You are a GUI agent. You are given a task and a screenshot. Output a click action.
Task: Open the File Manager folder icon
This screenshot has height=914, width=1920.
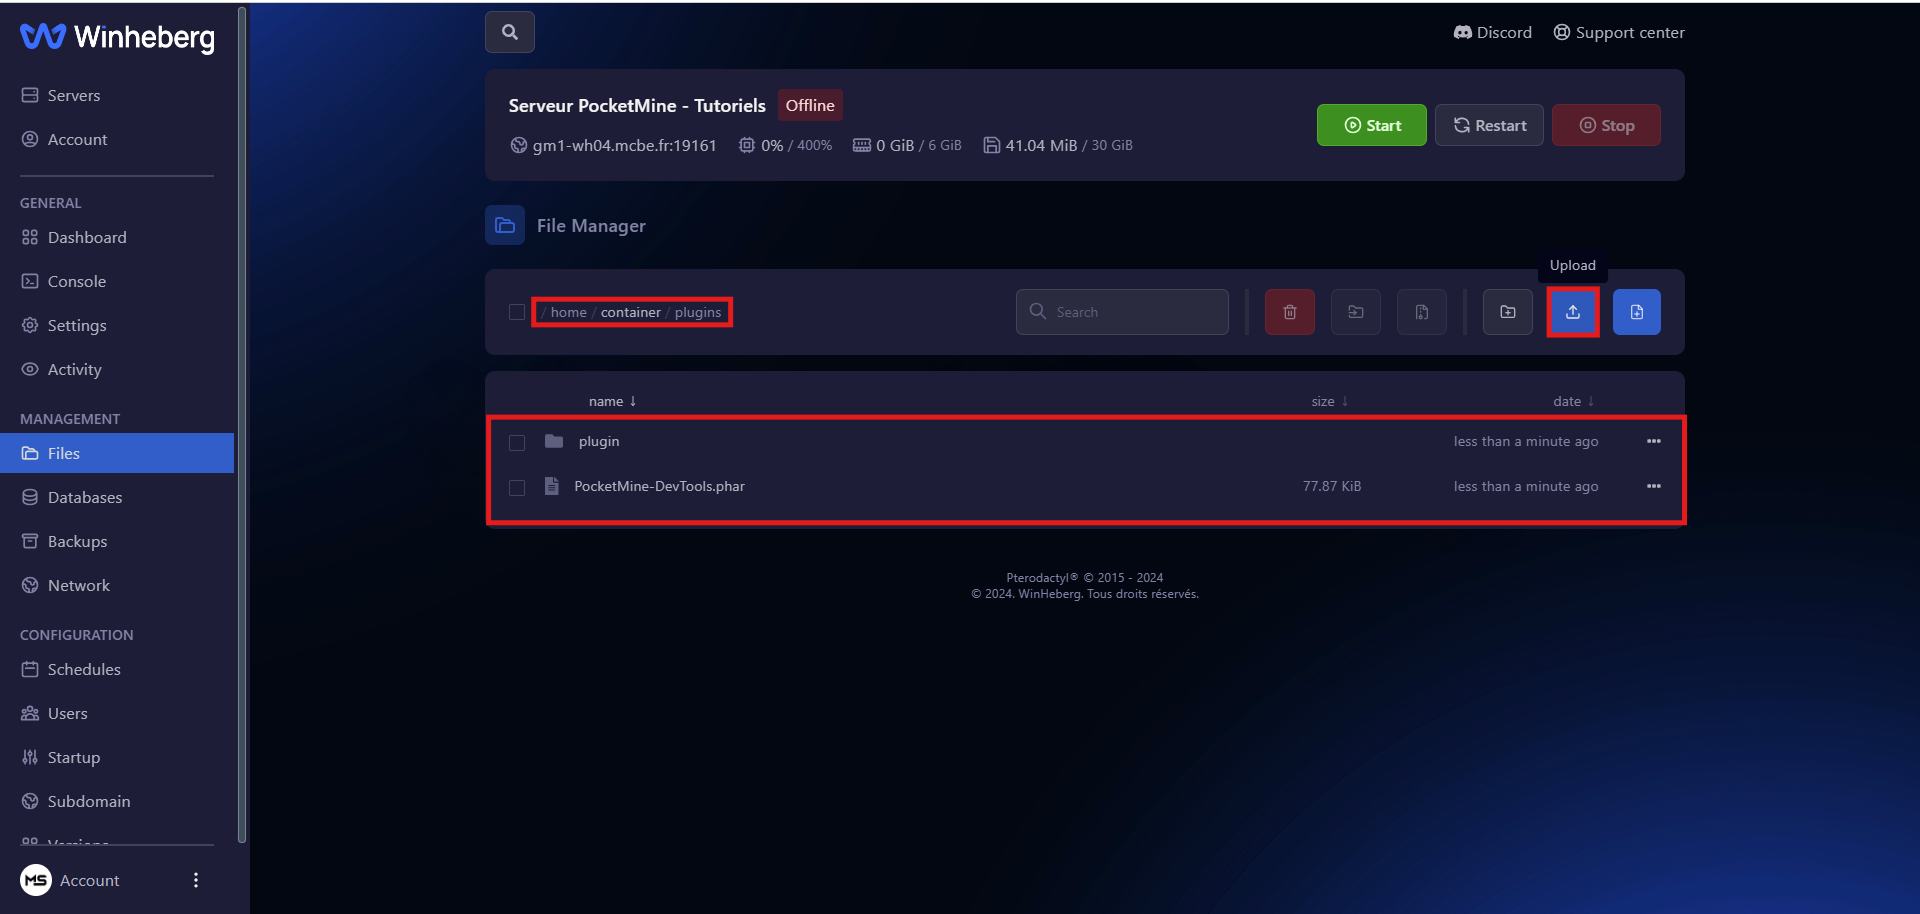click(505, 225)
